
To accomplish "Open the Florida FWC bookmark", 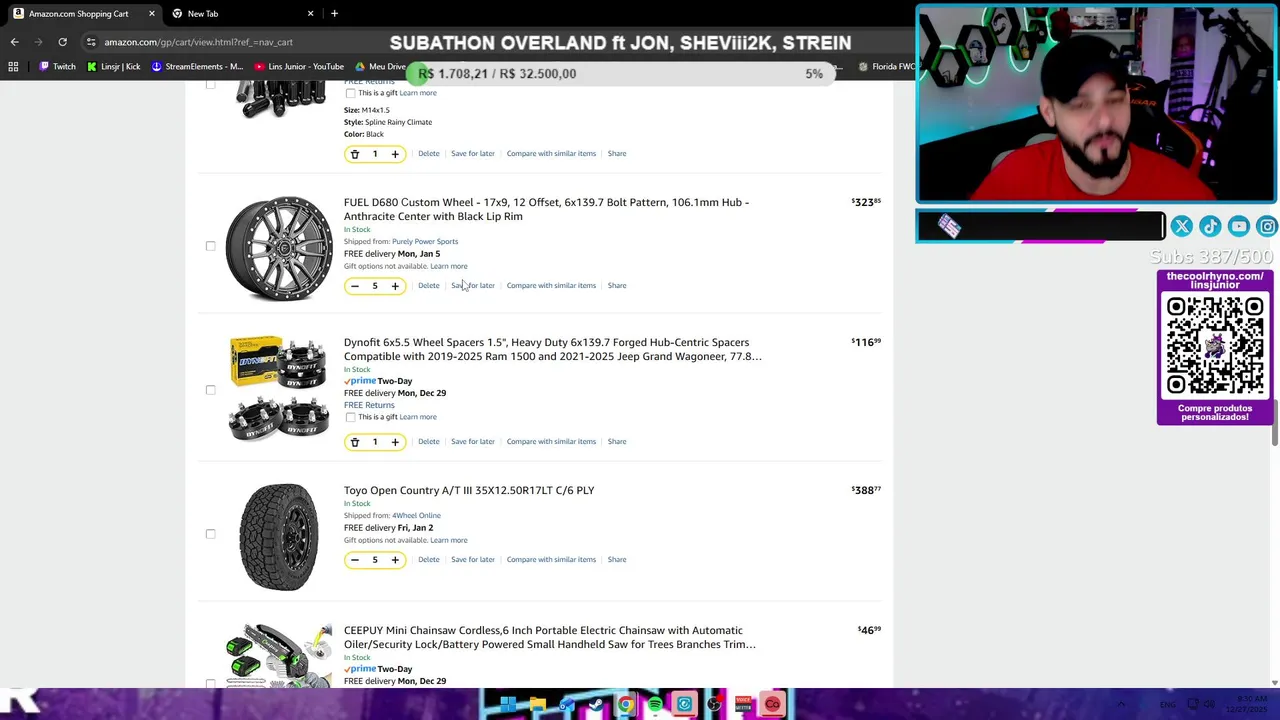I will (x=887, y=67).
